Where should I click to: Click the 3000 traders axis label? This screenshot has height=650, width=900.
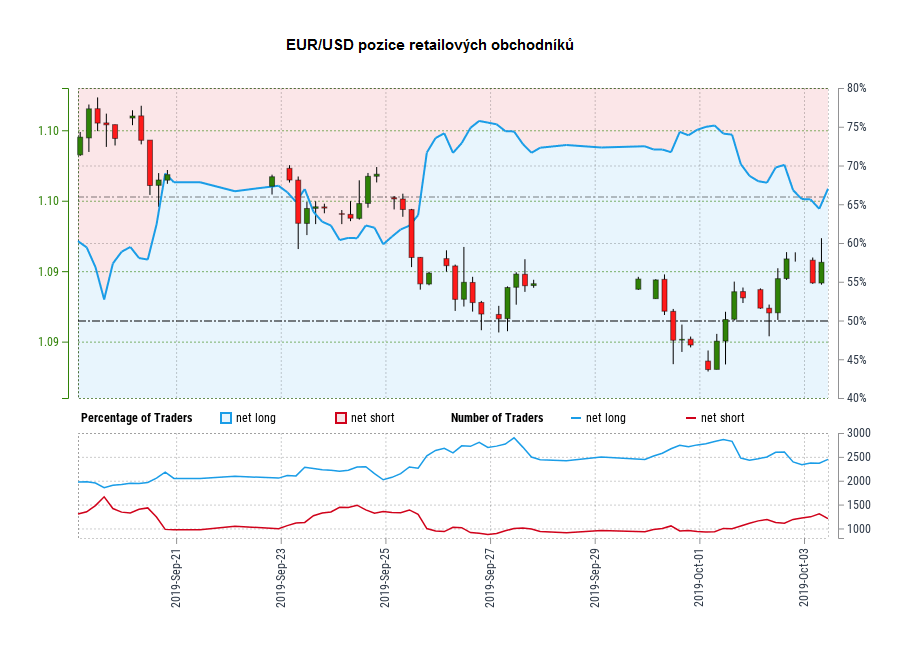tap(859, 434)
